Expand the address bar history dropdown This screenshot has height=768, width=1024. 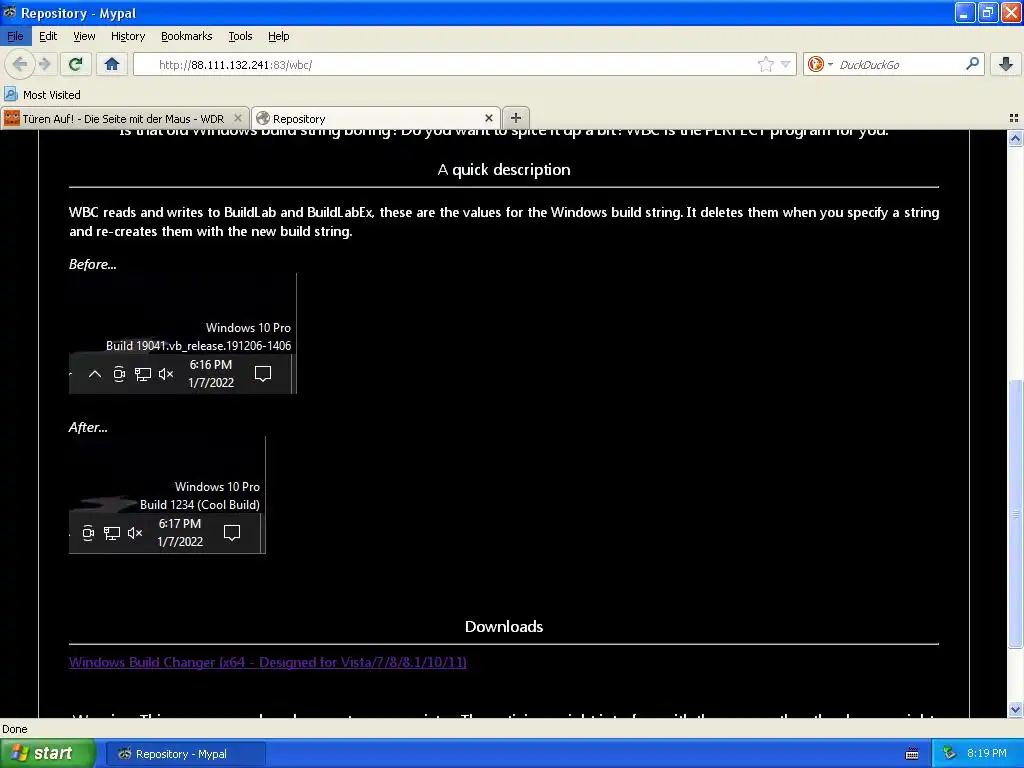click(786, 64)
